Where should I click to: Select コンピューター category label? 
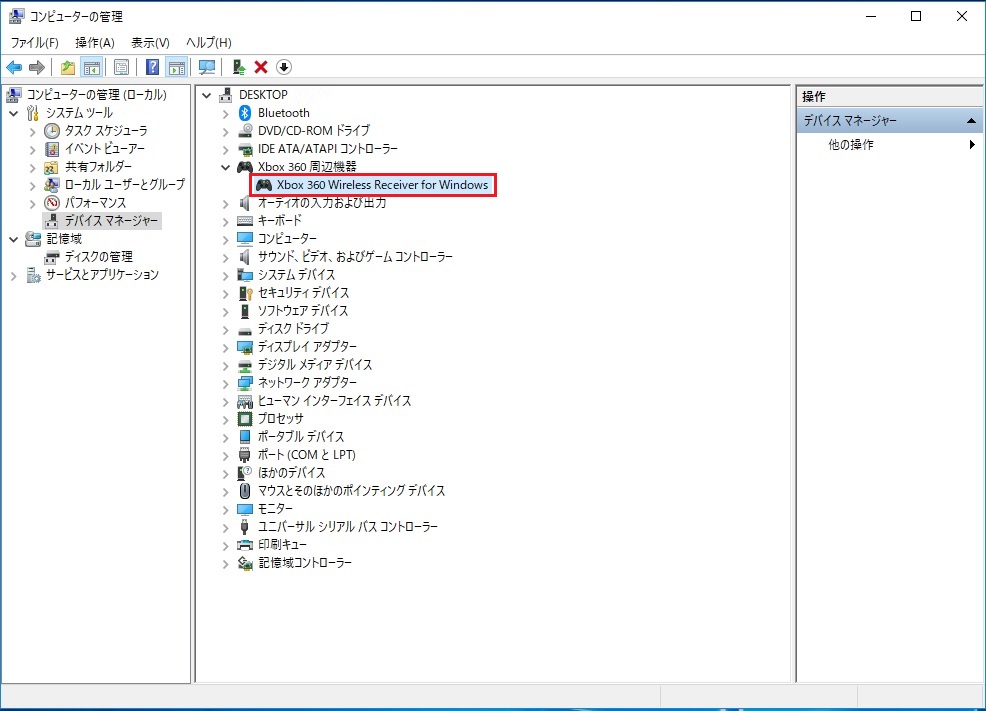[x=287, y=239]
